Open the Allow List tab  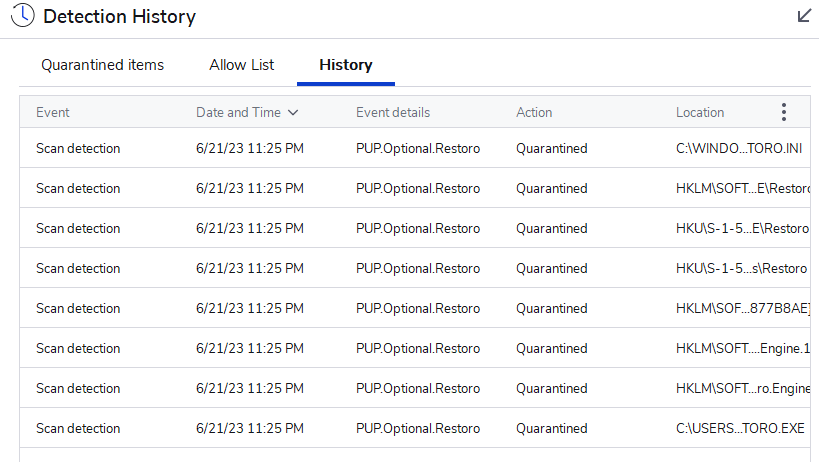point(242,65)
